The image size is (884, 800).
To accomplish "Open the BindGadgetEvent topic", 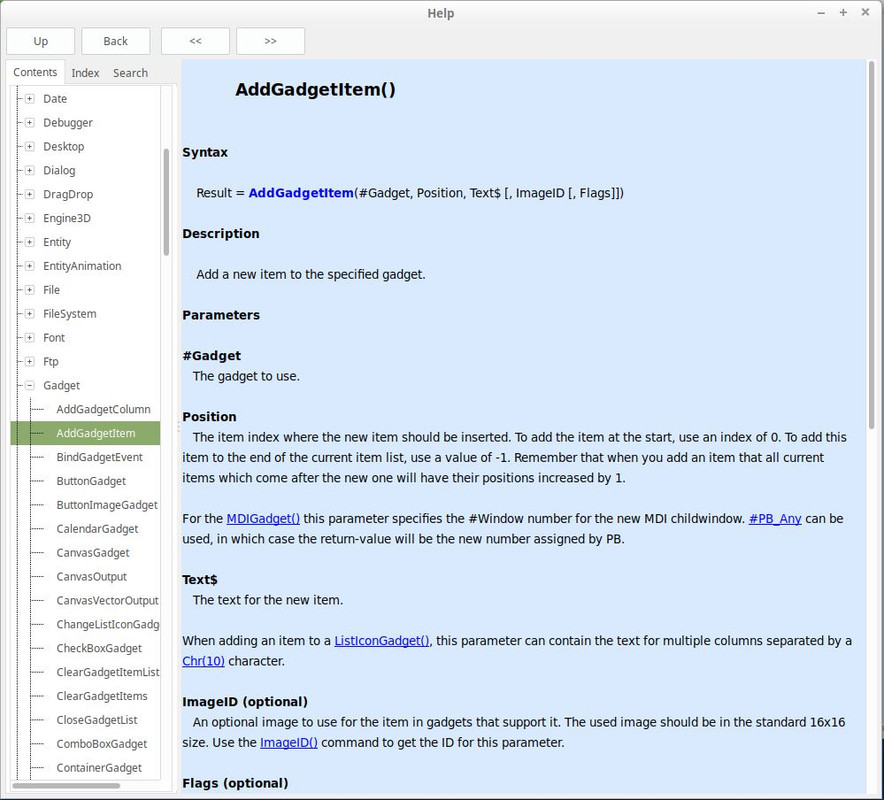I will click(x=100, y=457).
